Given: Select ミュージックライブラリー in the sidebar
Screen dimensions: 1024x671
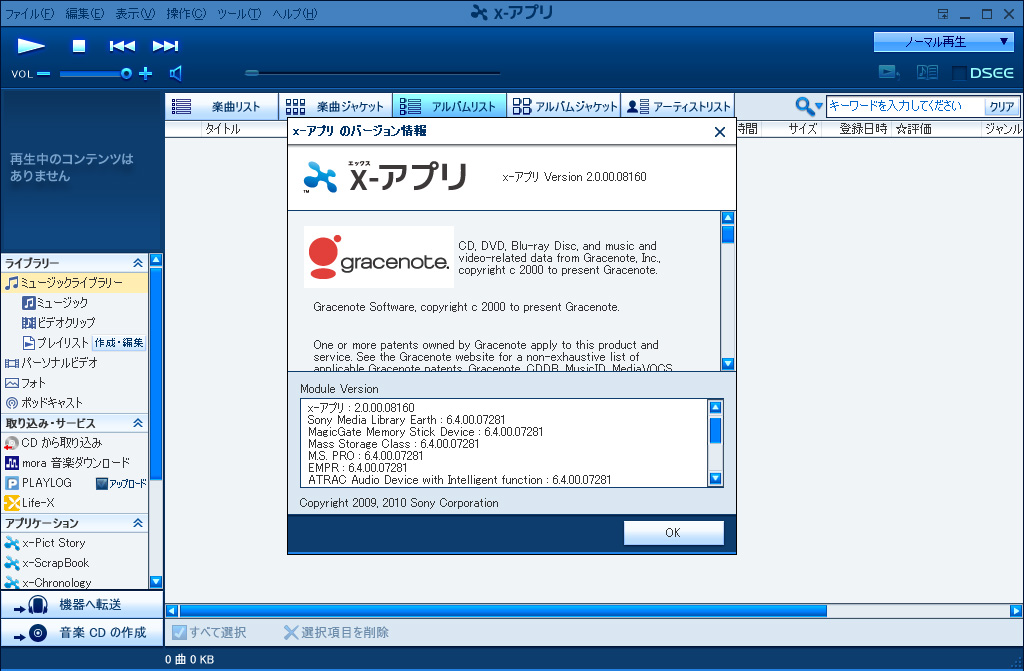Looking at the screenshot, I should pyautogui.click(x=74, y=283).
